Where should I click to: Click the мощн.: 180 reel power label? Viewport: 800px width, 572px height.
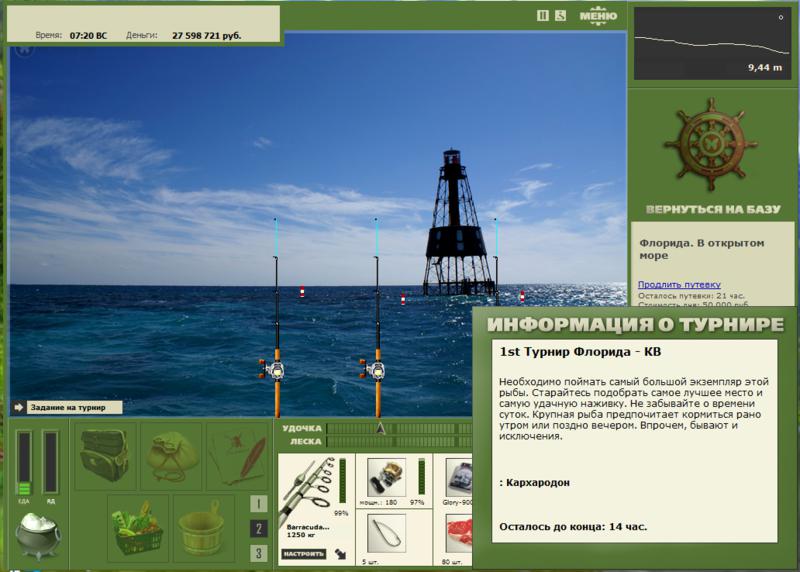(378, 503)
